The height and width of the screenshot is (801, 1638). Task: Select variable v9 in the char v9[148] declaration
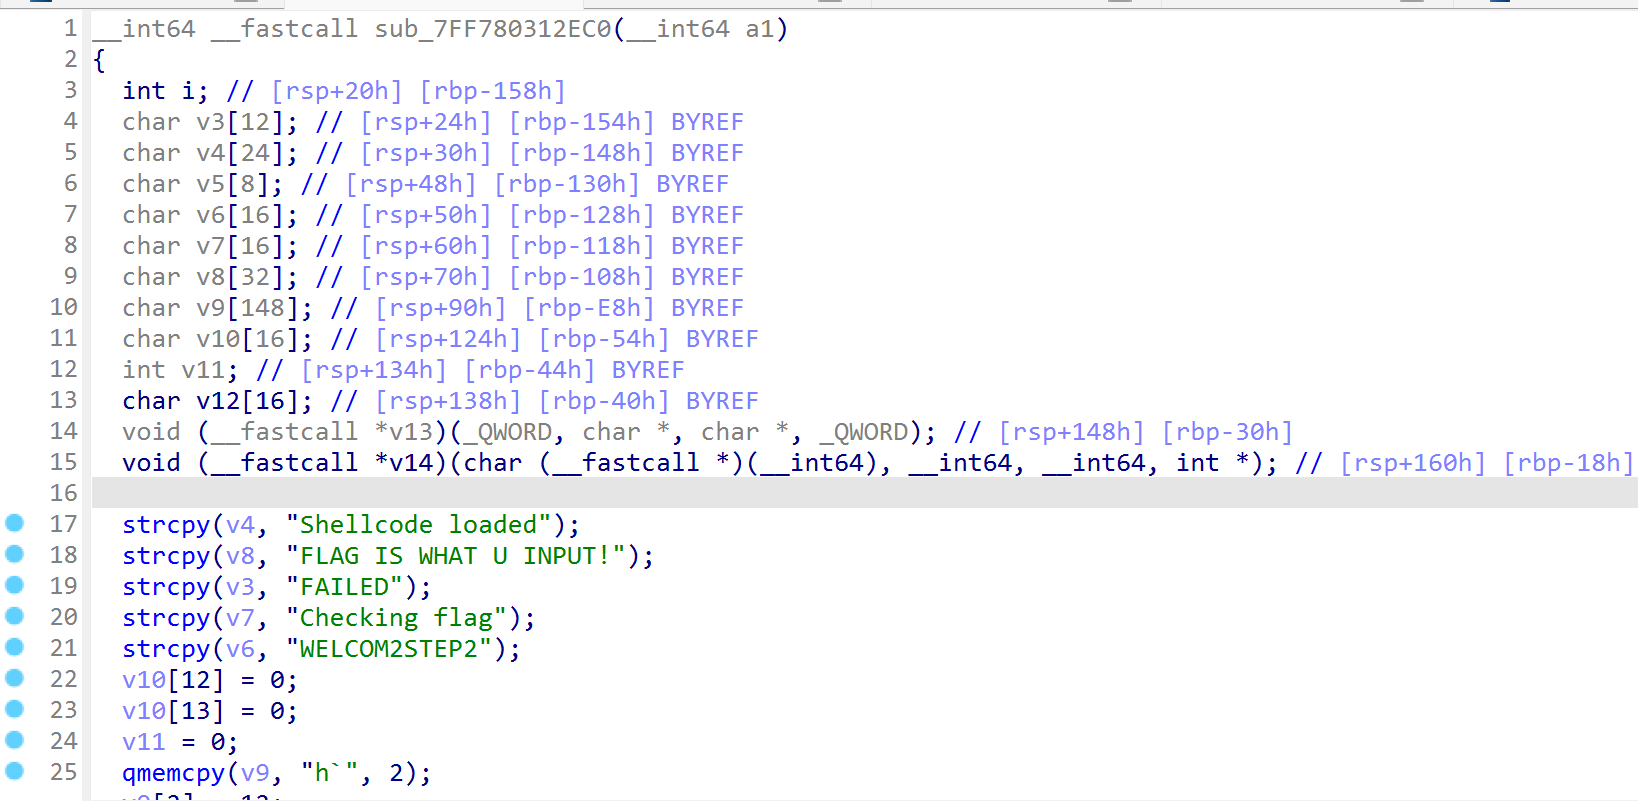pos(210,308)
